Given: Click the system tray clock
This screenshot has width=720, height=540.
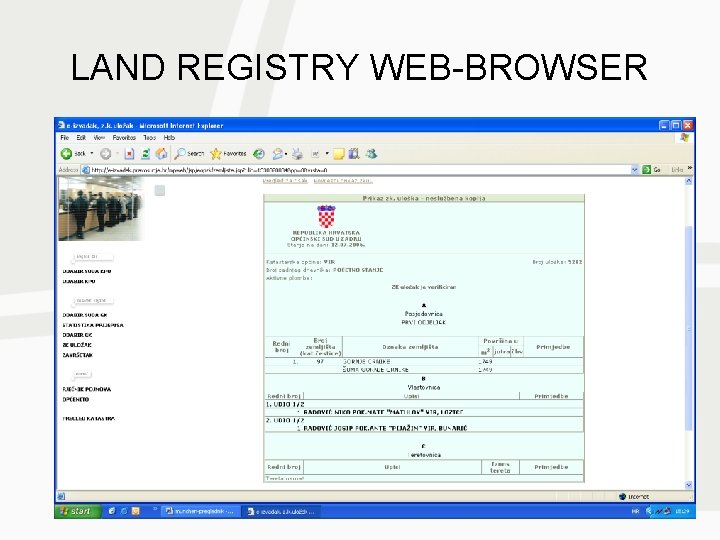Looking at the screenshot, I should pyautogui.click(x=682, y=511).
